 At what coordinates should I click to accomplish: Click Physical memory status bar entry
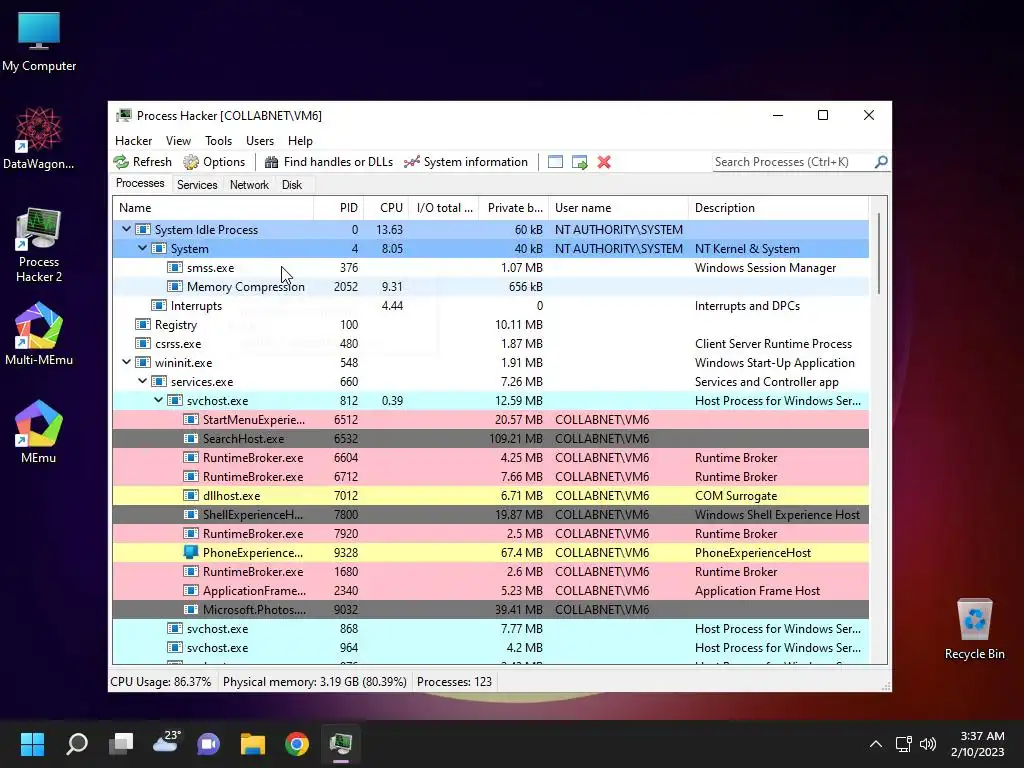pyautogui.click(x=315, y=682)
